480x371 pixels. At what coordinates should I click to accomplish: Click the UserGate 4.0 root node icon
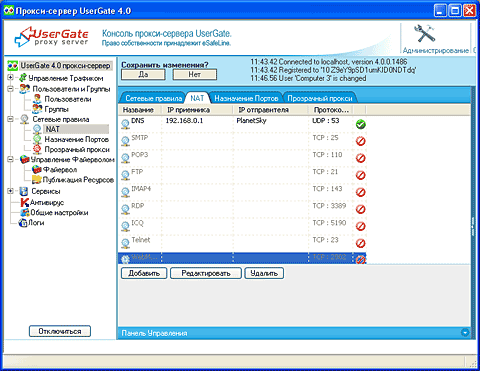[x=13, y=66]
